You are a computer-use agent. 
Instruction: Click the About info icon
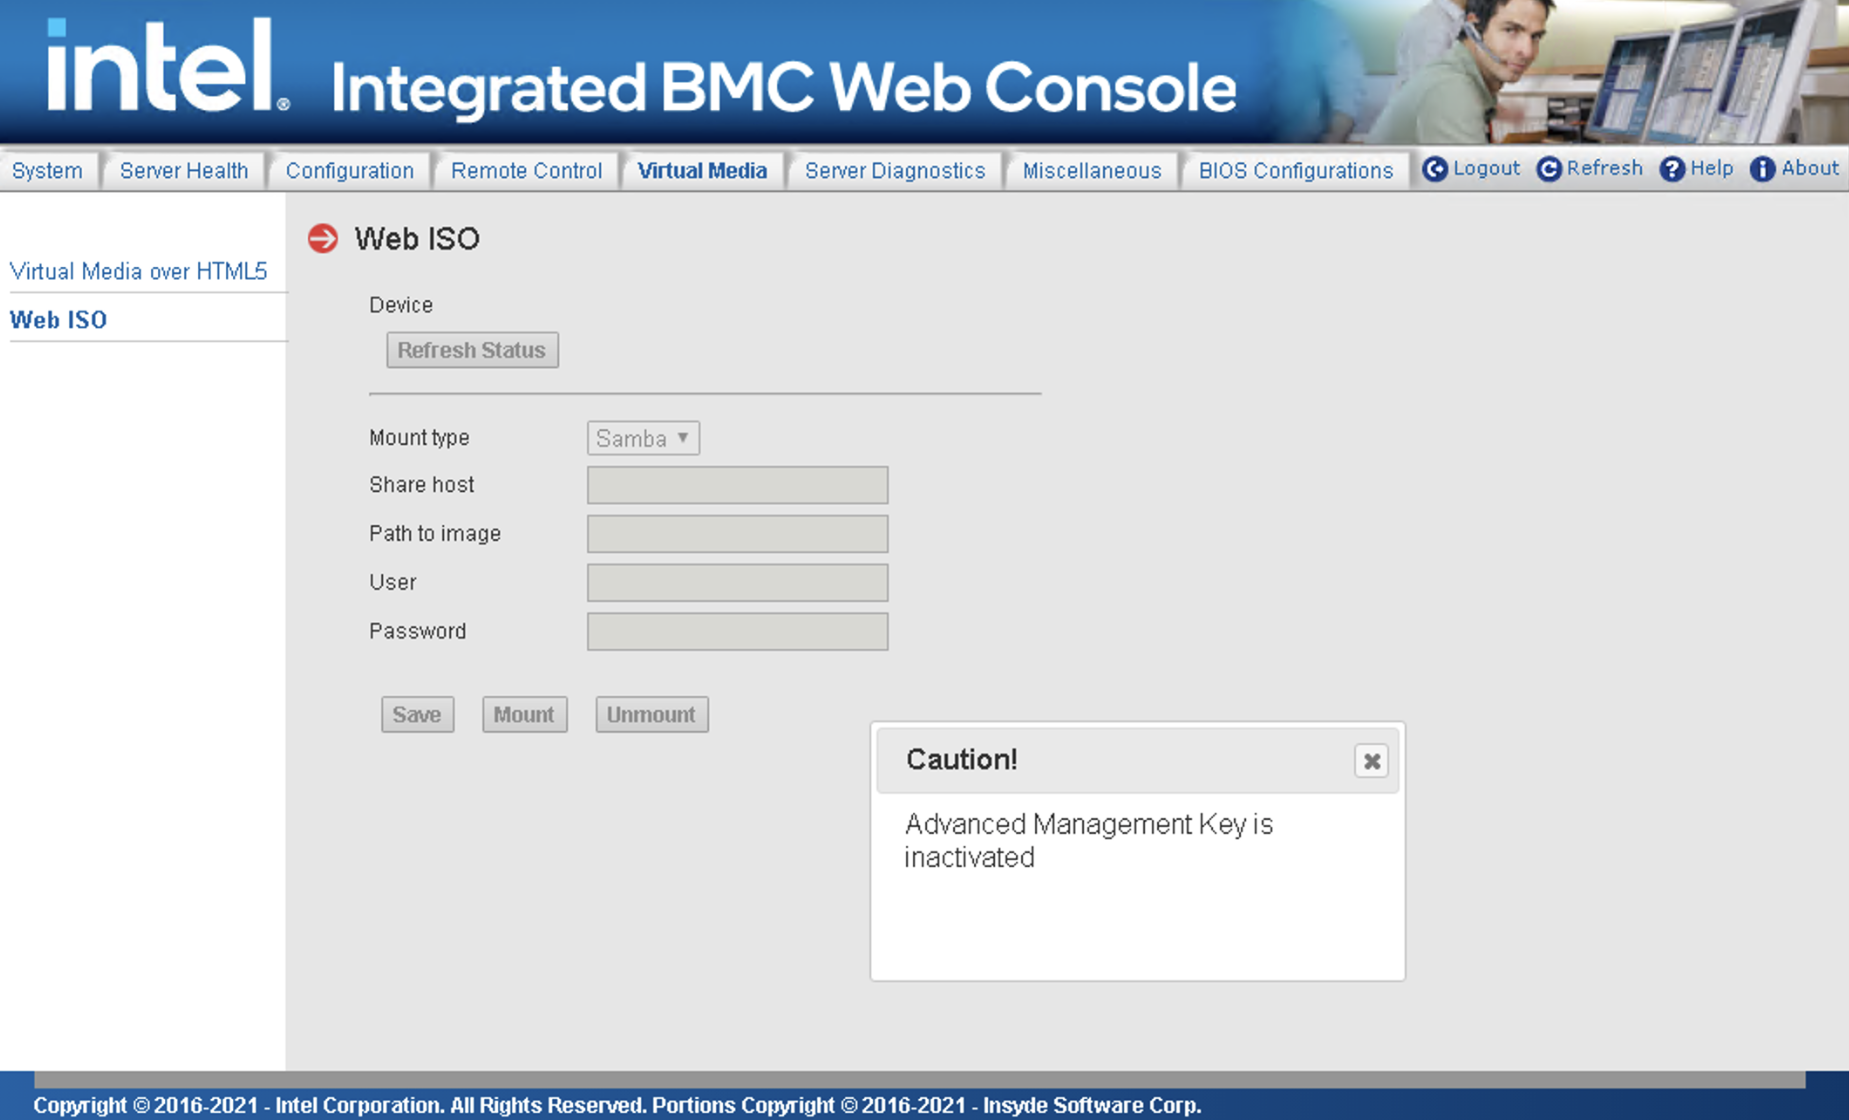click(x=1762, y=170)
